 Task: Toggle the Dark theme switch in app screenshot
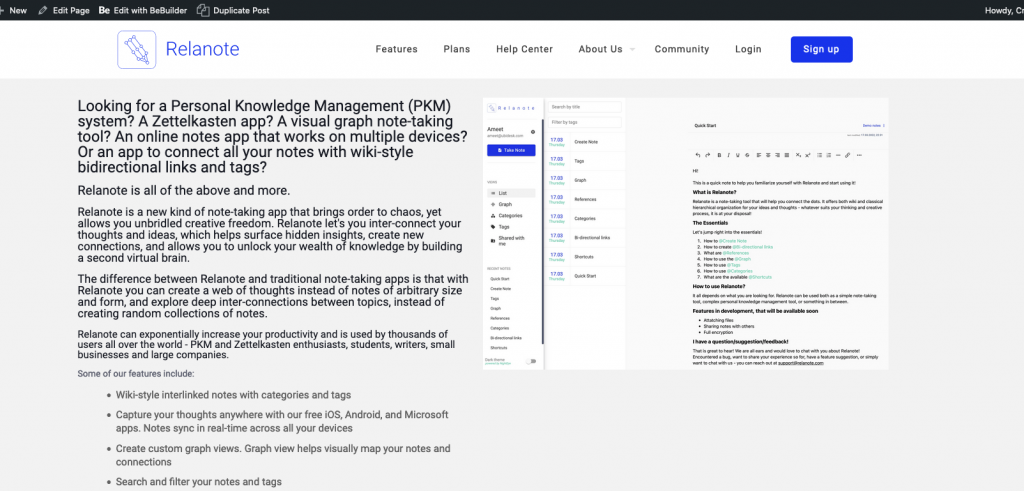point(531,360)
